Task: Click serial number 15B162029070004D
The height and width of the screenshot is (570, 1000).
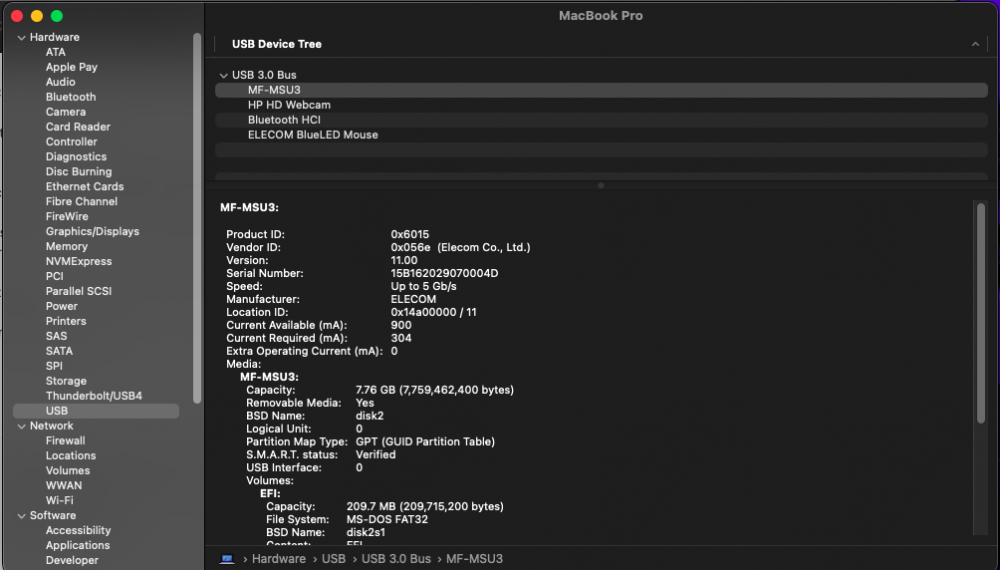Action: tap(445, 274)
